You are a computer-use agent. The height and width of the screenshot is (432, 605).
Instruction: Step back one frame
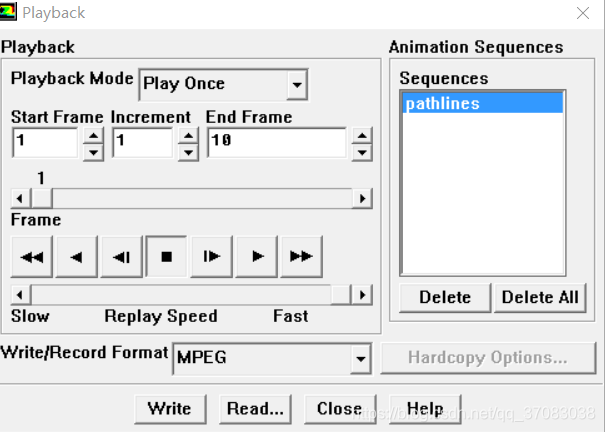pyautogui.click(x=122, y=257)
